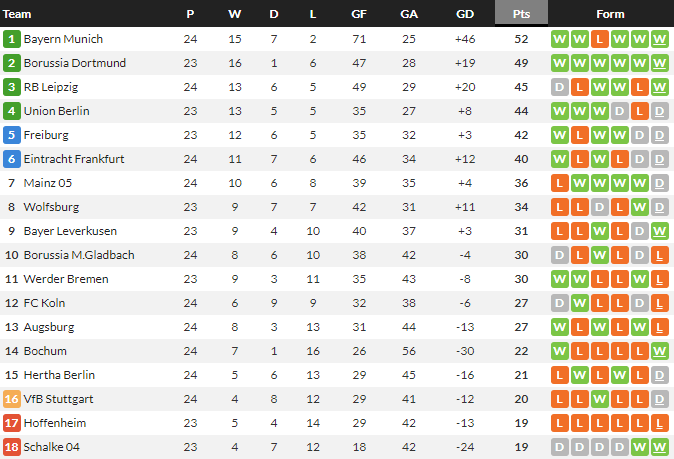
Task: Click the draw badge in RB Leipzig's form
Action: pos(560,87)
